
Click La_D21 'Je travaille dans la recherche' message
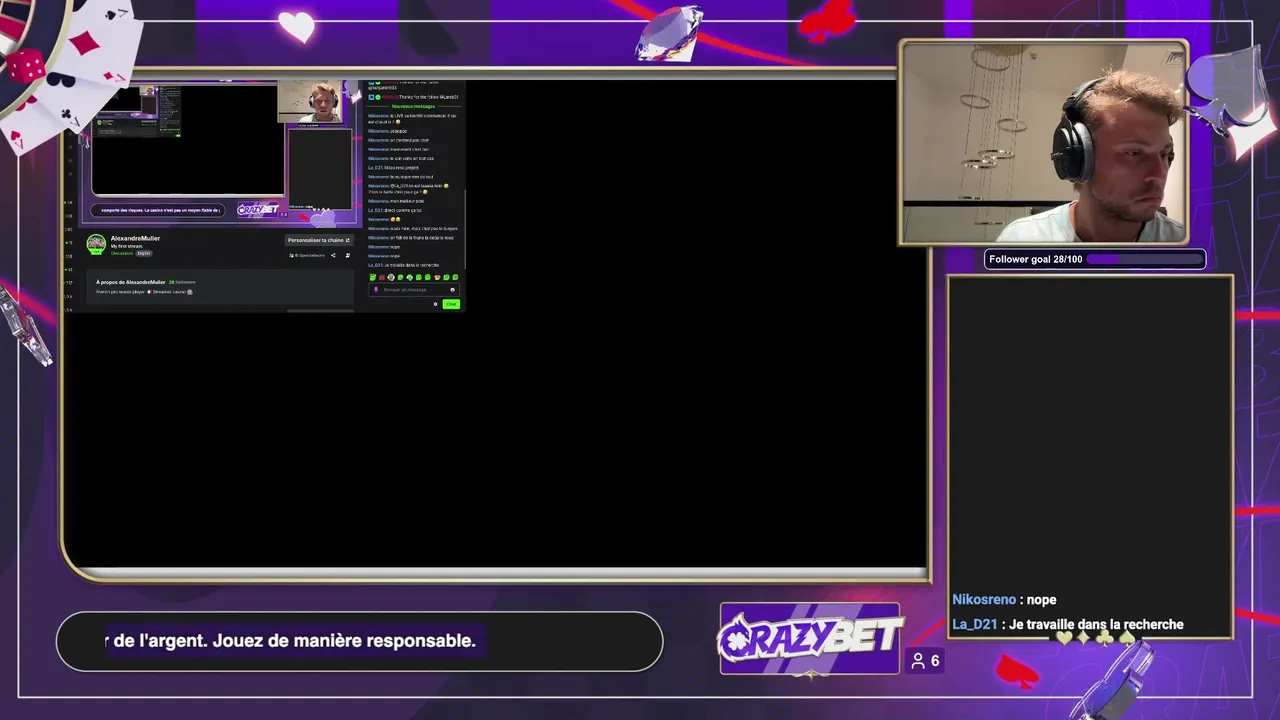(1068, 624)
